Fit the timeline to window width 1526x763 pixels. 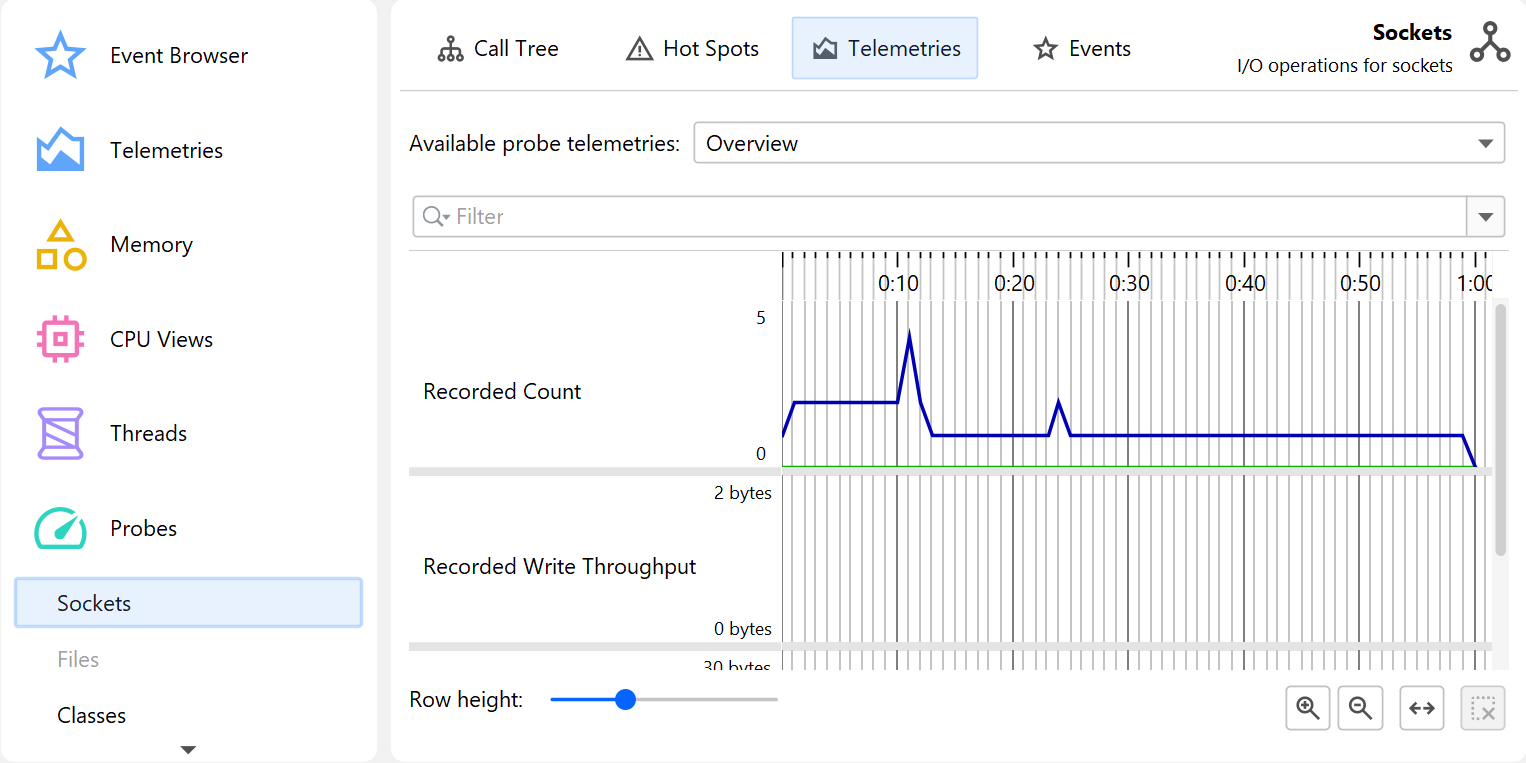(x=1421, y=708)
